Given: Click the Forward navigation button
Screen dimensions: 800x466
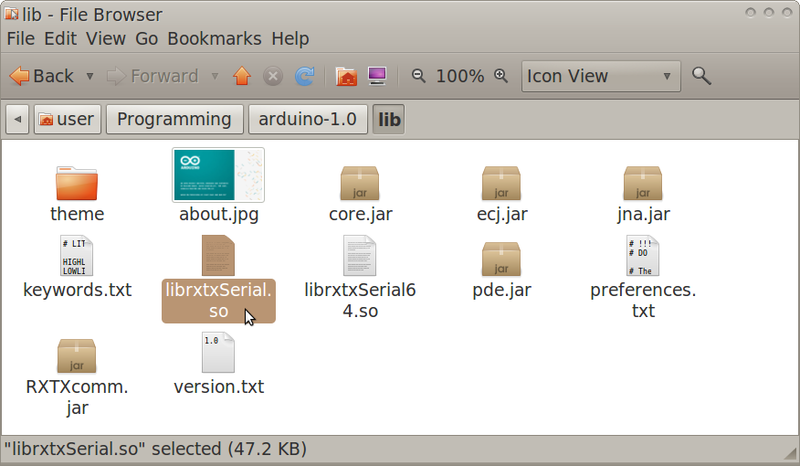Looking at the screenshot, I should point(153,77).
